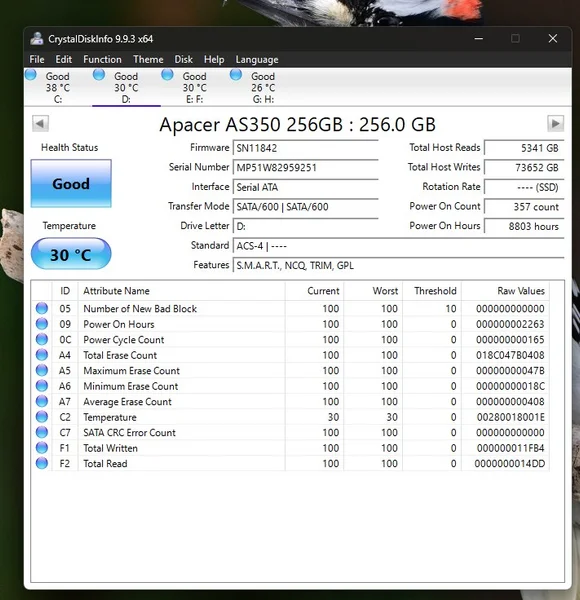Click the Attribute Name column header
The image size is (580, 600).
(181, 291)
